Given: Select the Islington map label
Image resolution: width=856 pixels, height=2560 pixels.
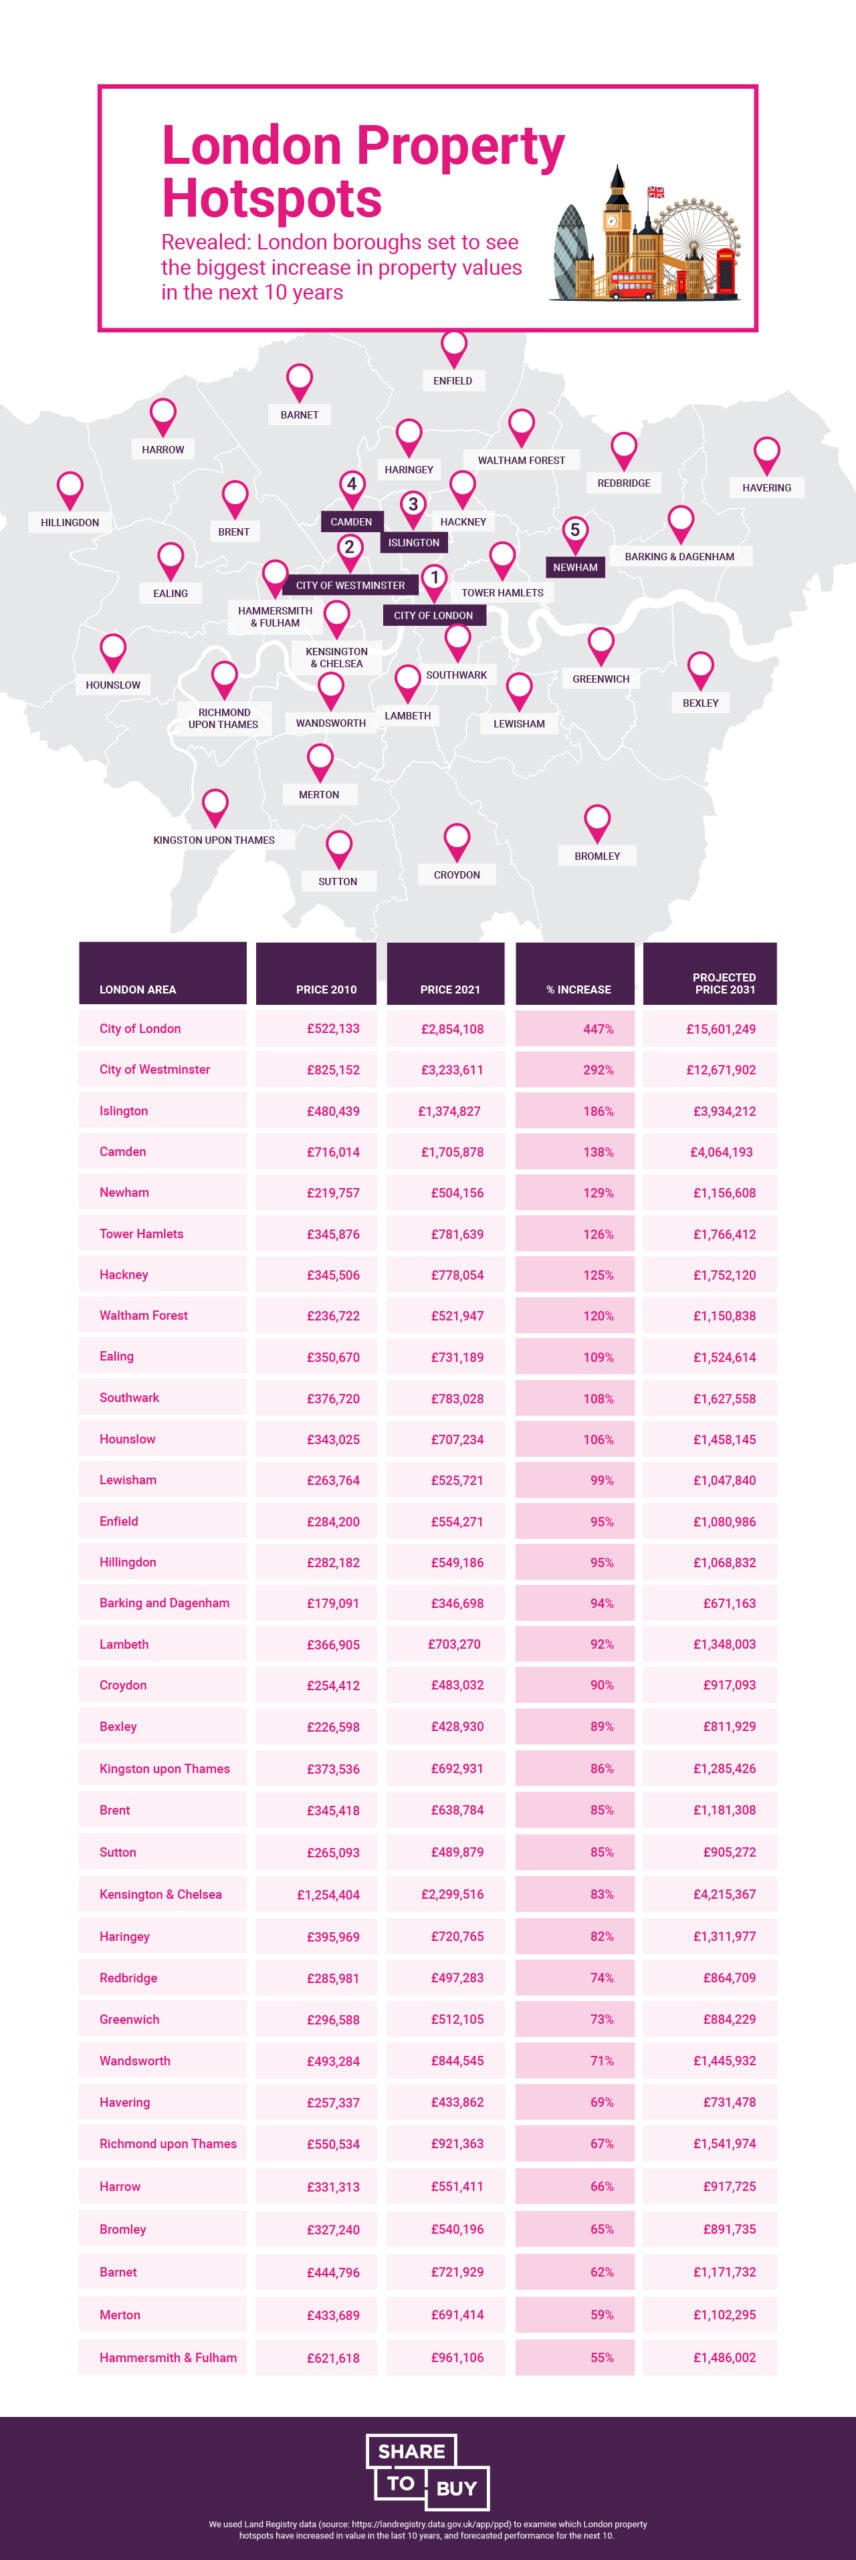Looking at the screenshot, I should pyautogui.click(x=414, y=543).
